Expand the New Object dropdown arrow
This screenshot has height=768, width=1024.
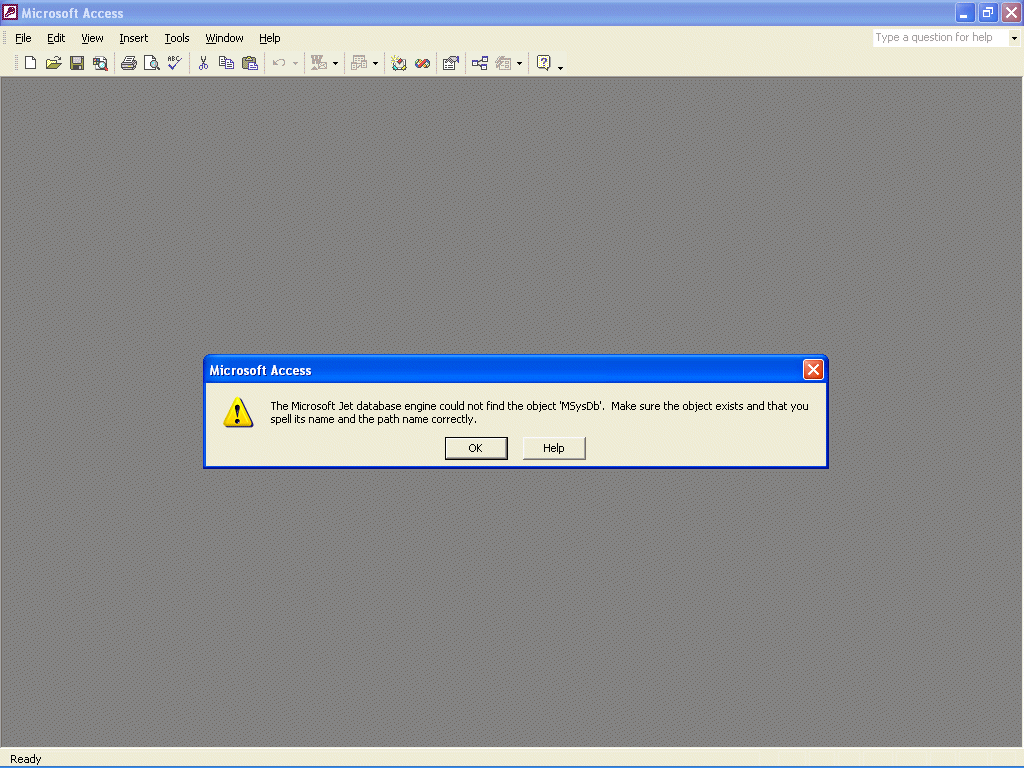(519, 63)
